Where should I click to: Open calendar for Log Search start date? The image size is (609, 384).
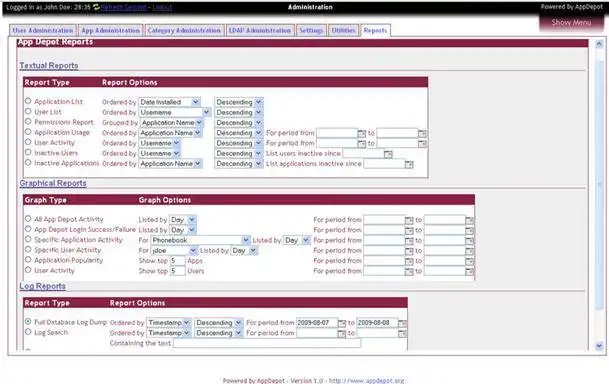[341, 334]
